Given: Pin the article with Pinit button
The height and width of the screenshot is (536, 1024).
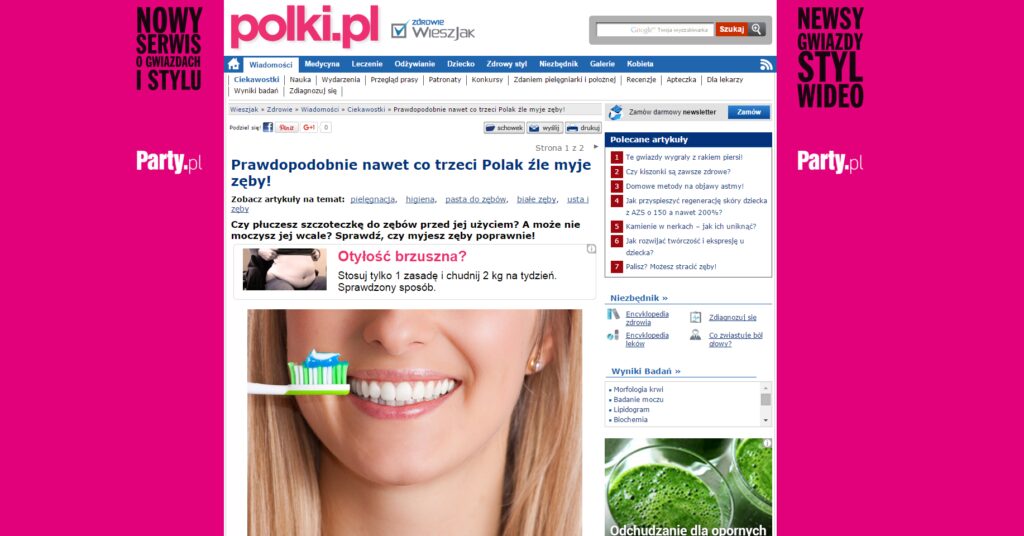Looking at the screenshot, I should click(x=286, y=127).
